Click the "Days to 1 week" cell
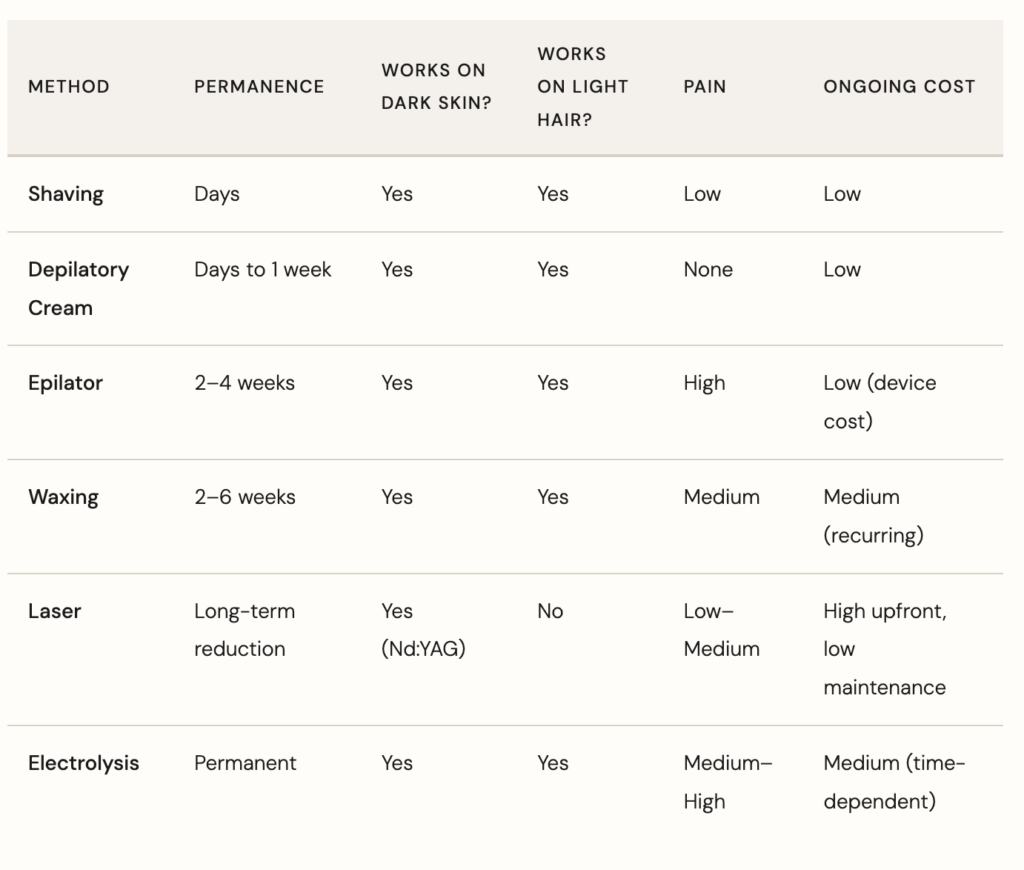 [263, 270]
